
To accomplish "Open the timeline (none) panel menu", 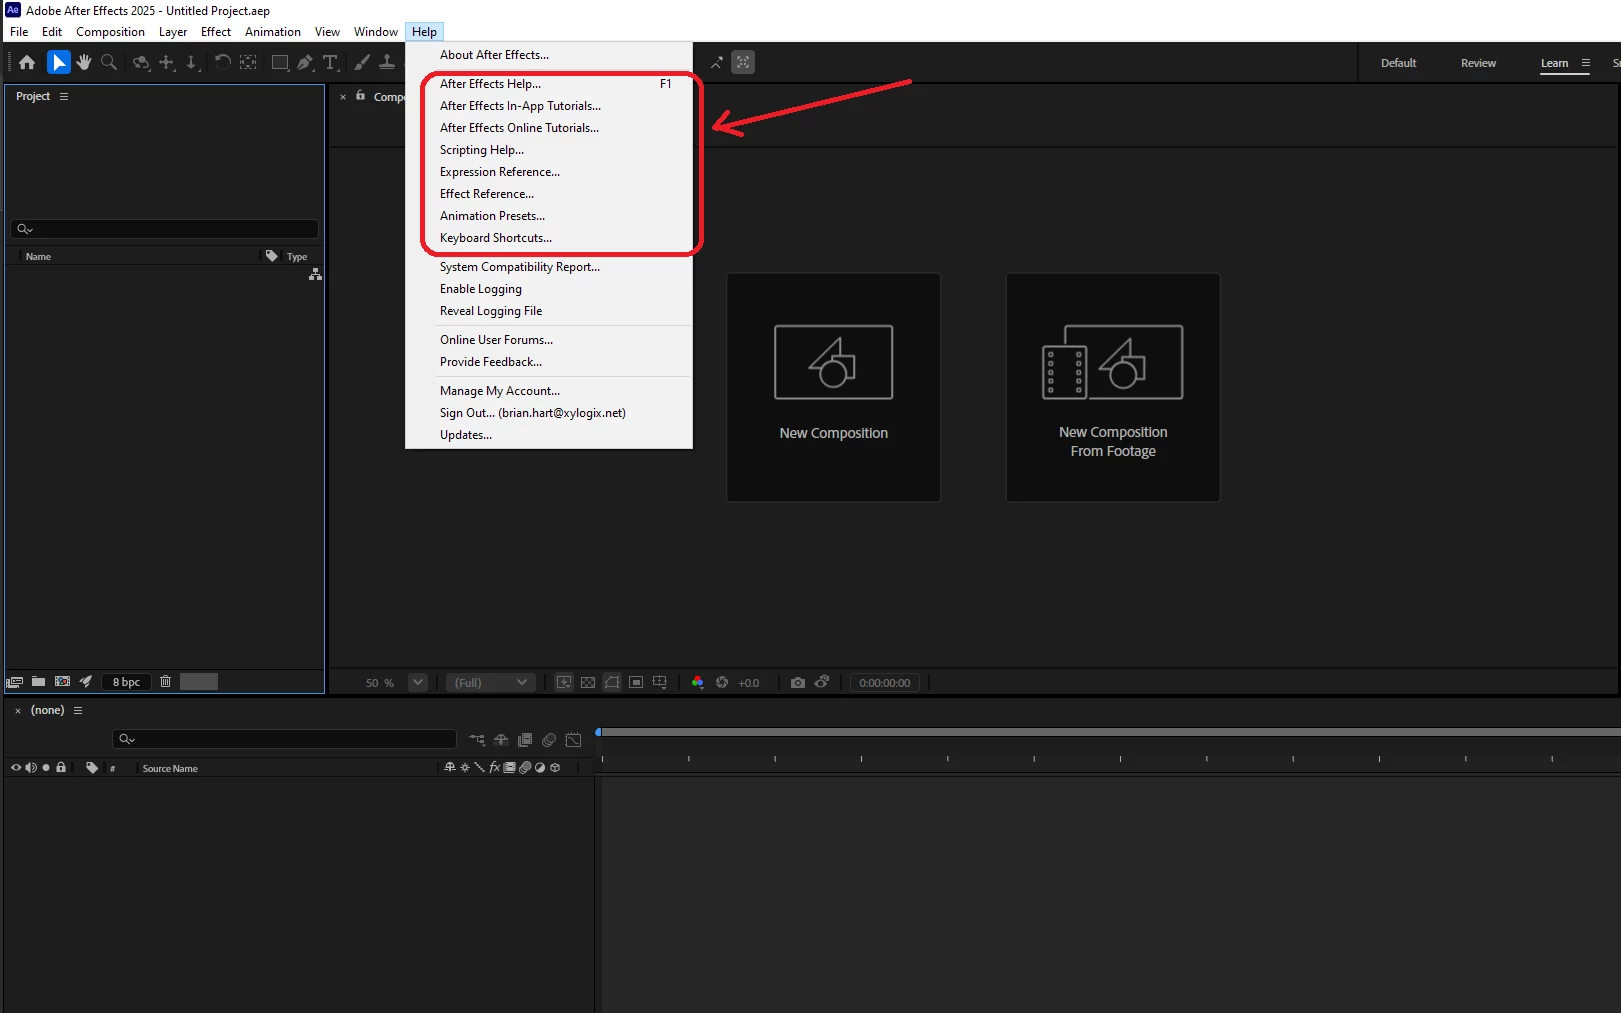I will pyautogui.click(x=78, y=710).
